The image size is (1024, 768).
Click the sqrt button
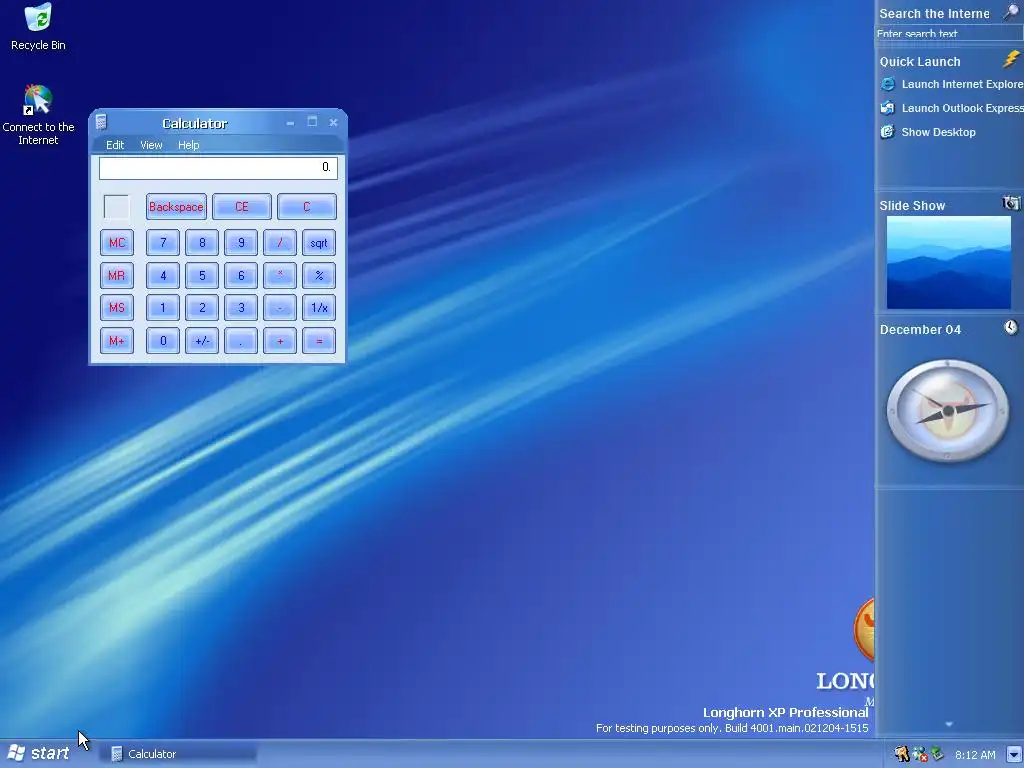click(319, 242)
